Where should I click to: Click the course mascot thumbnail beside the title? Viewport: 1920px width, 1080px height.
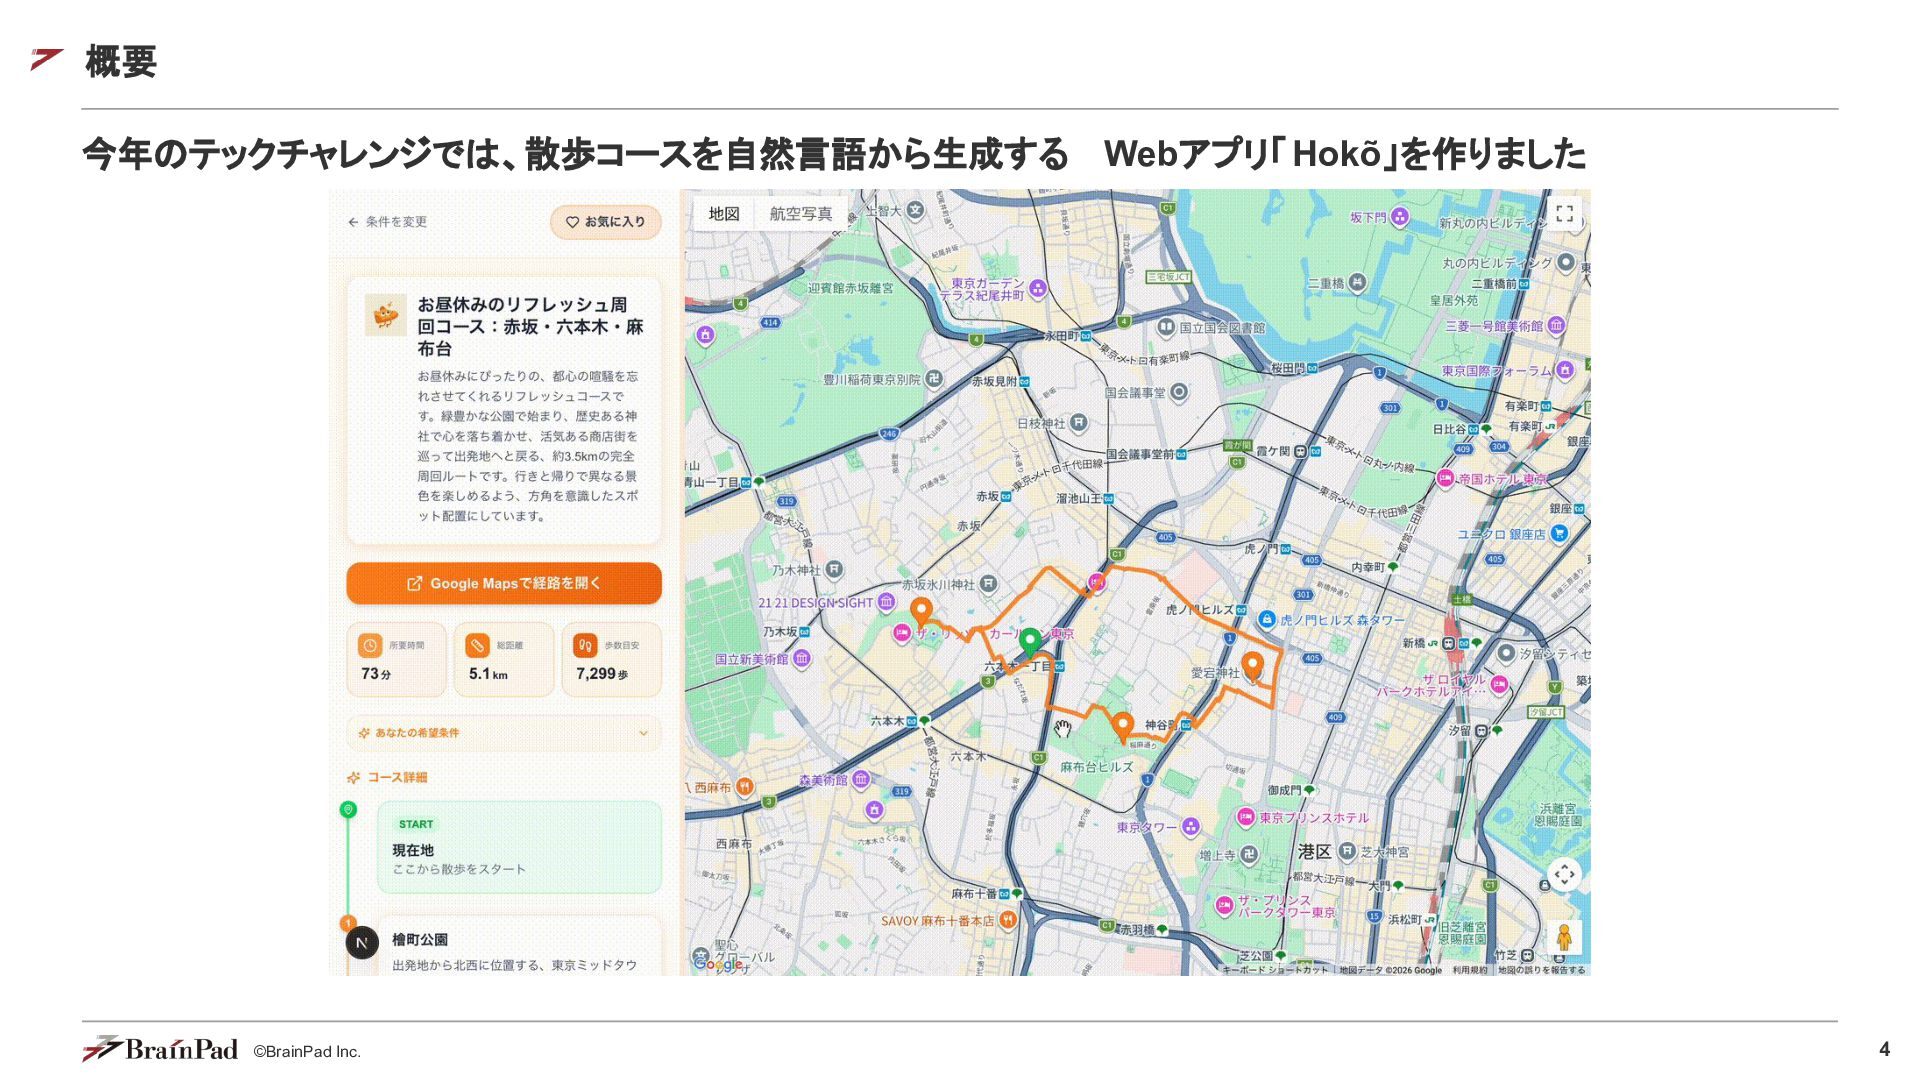pos(385,315)
